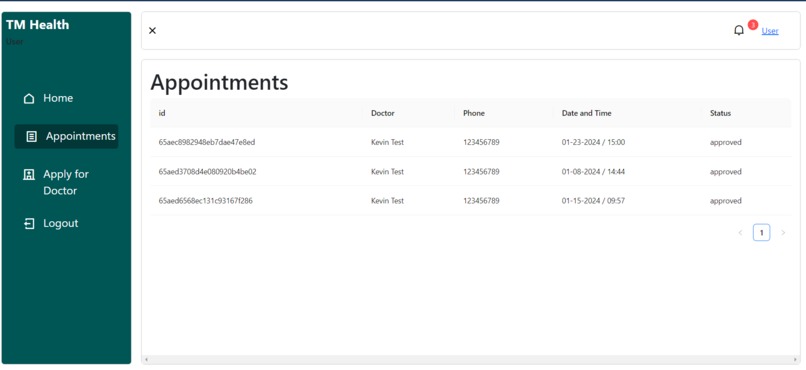Go to previous page arrow in pagination

[740, 233]
